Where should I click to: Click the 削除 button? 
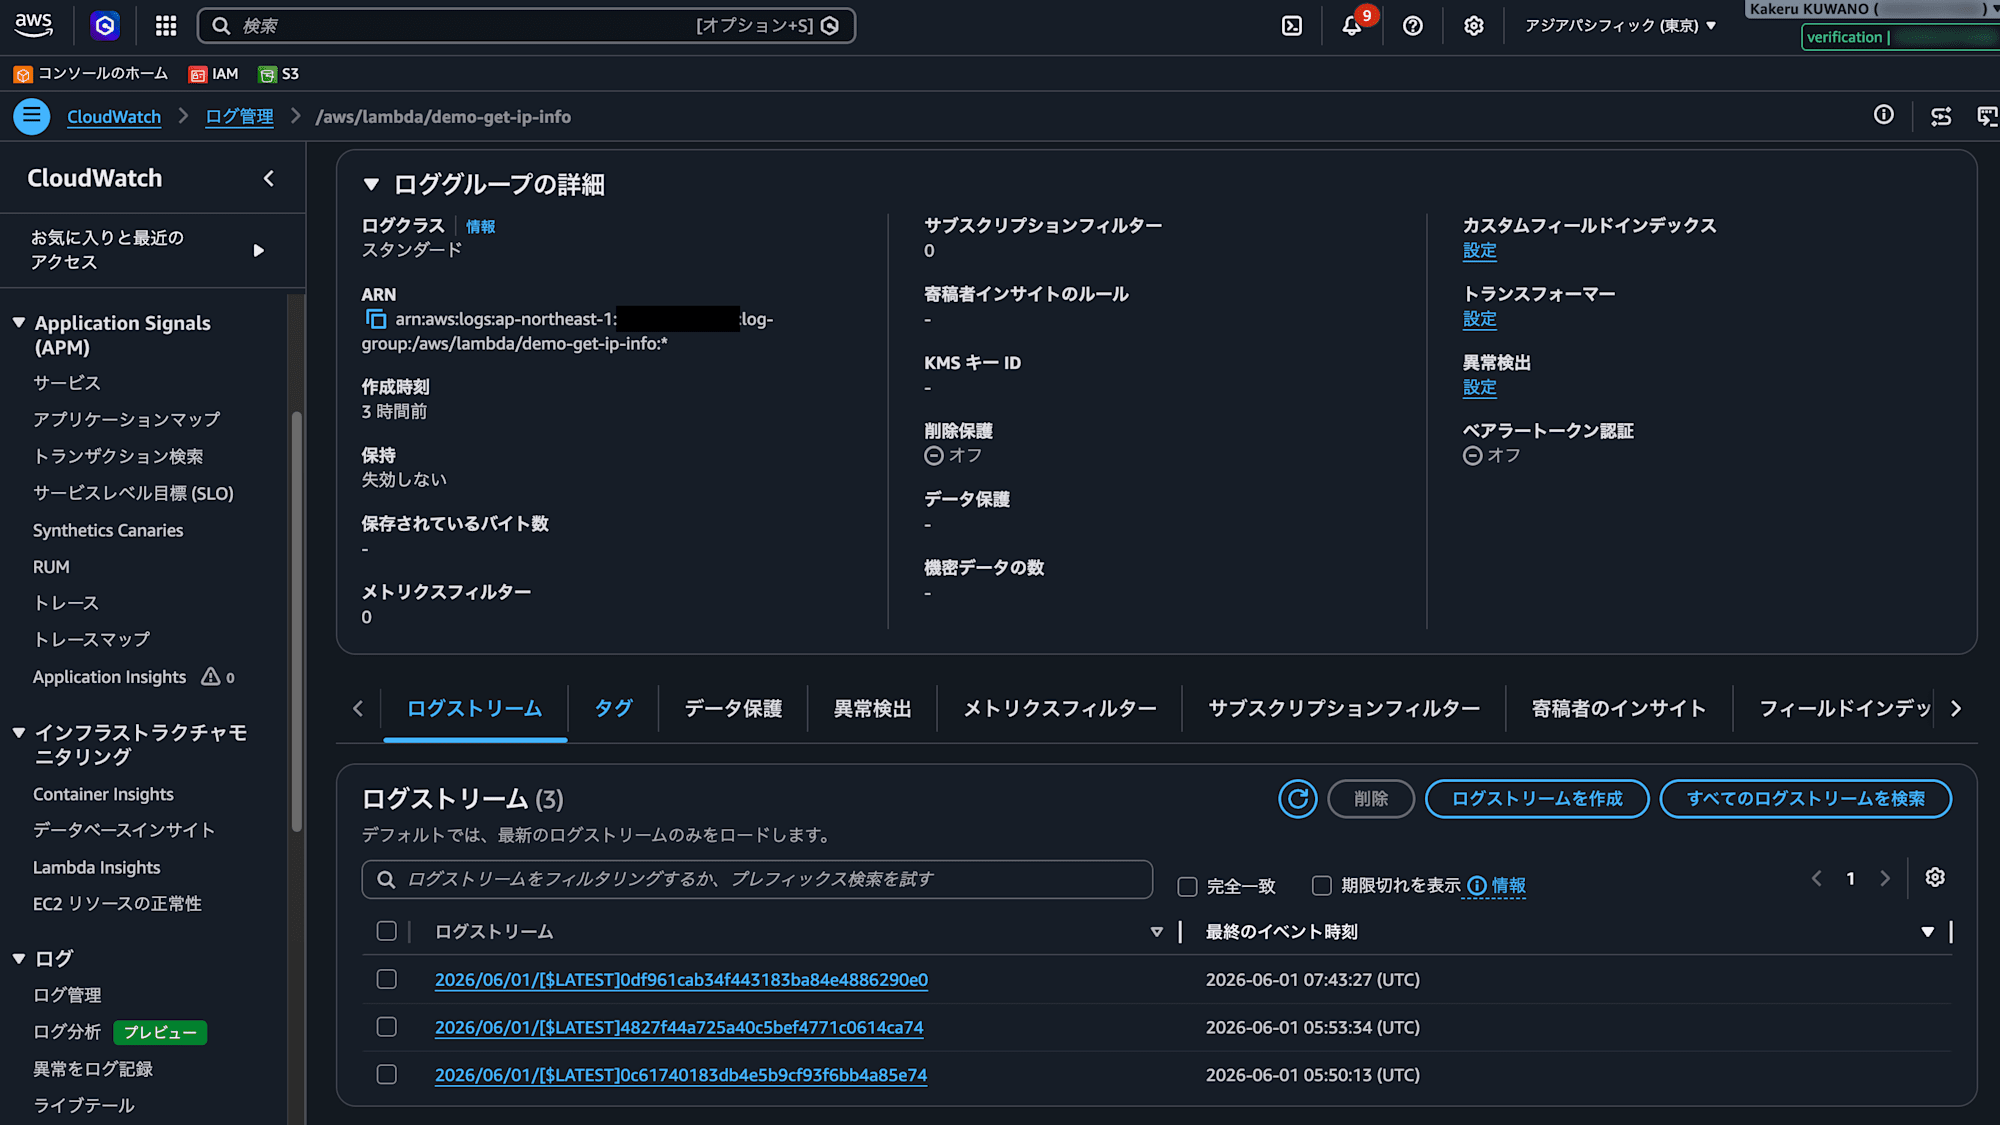(1371, 799)
